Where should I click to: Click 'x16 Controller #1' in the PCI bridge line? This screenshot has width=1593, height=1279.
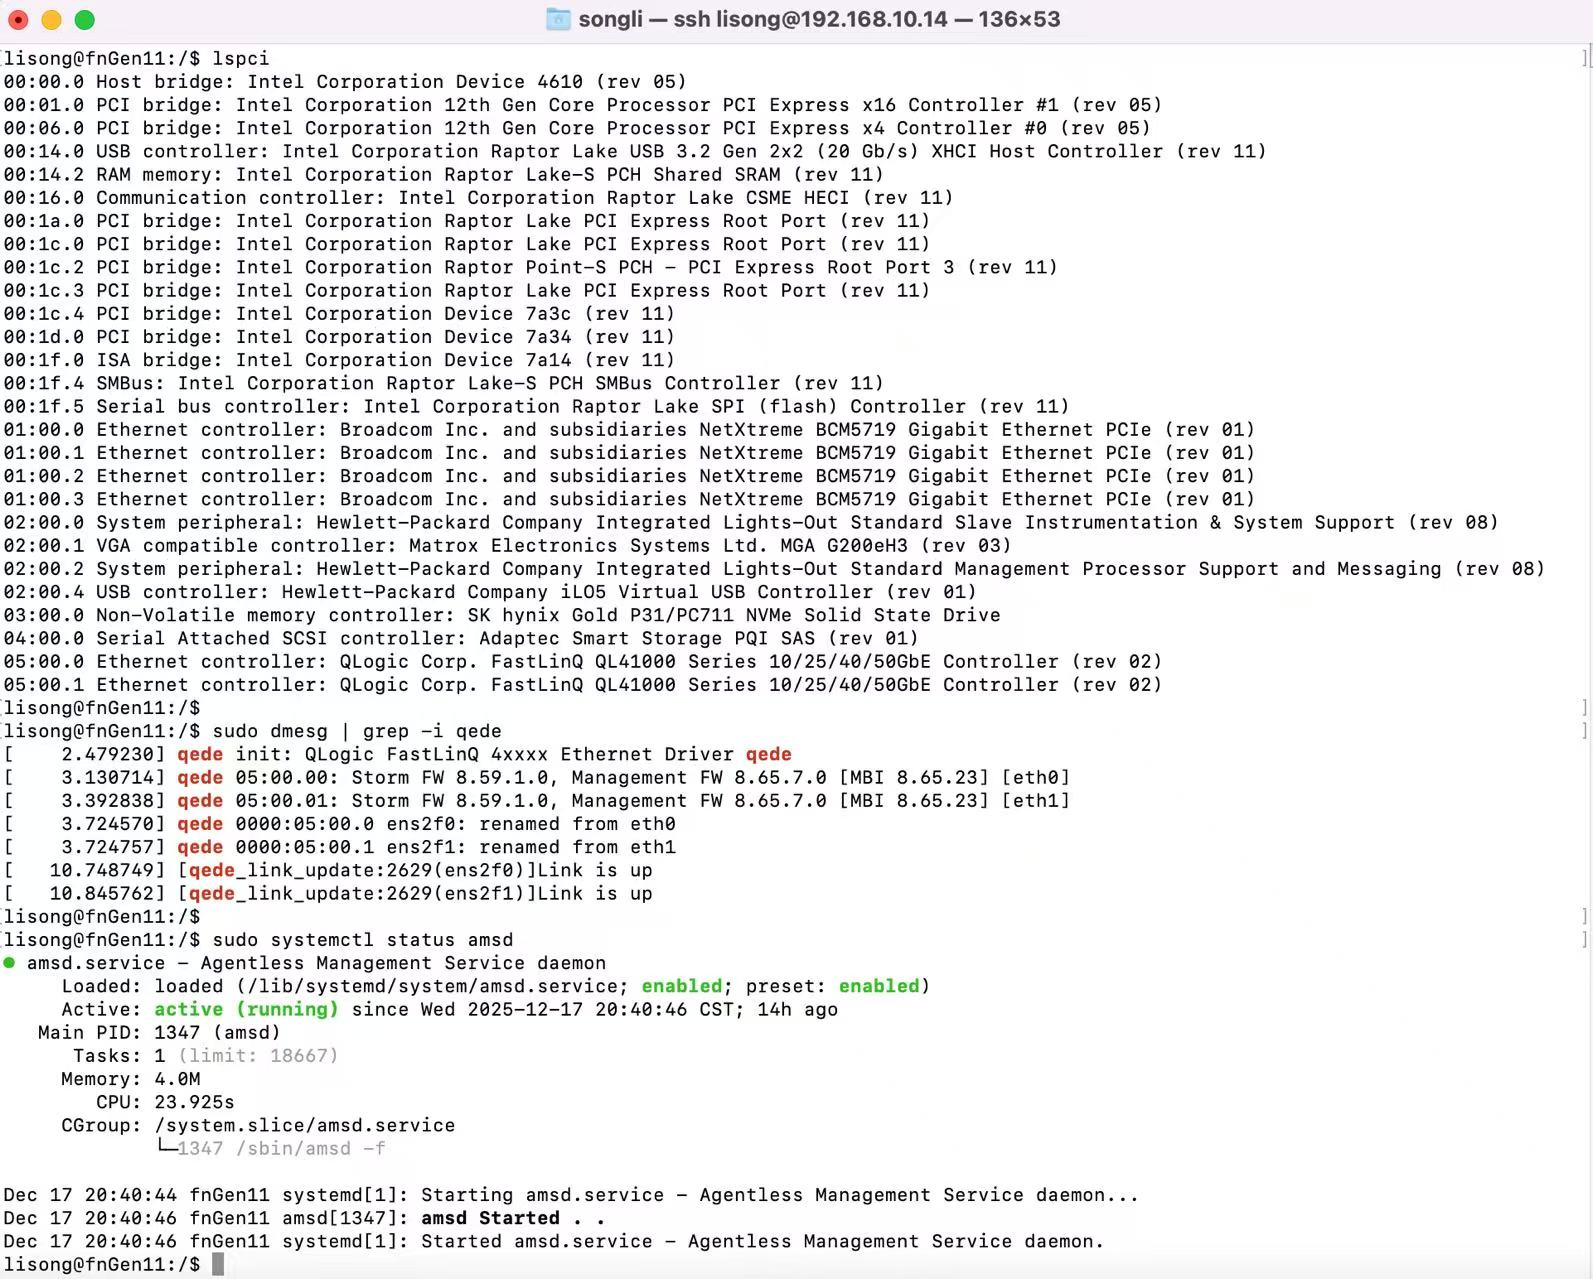[961, 105]
